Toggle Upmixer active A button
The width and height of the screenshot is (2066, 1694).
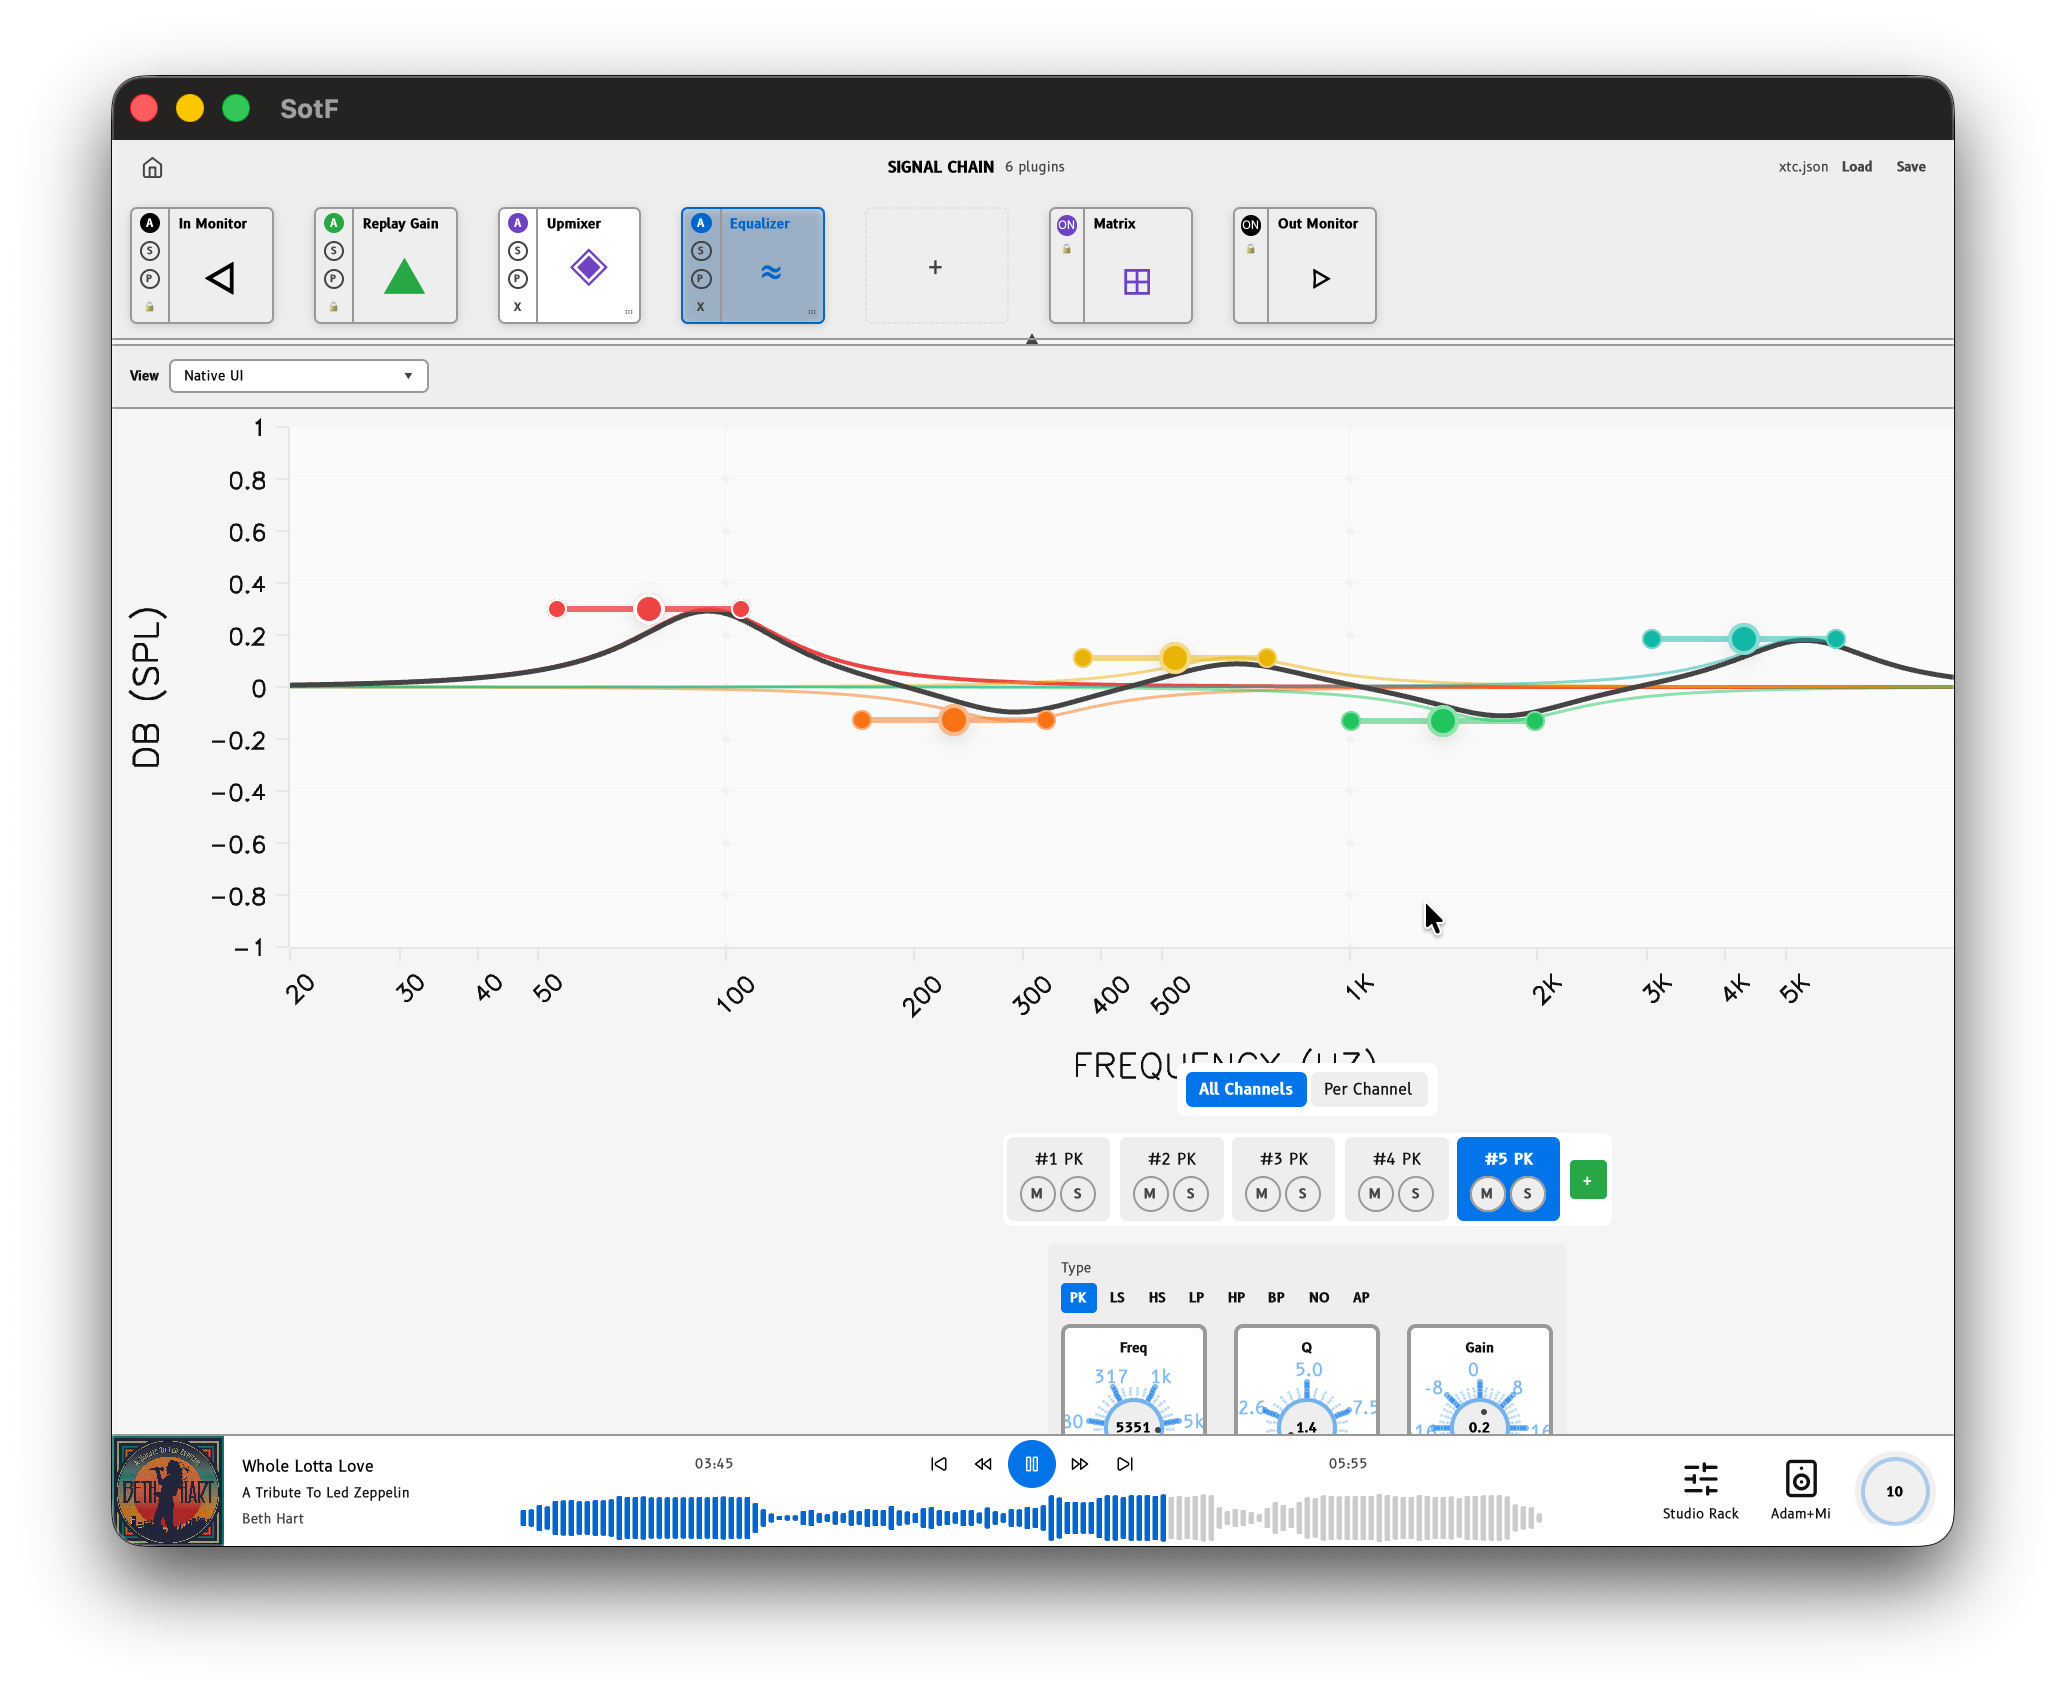coord(517,223)
